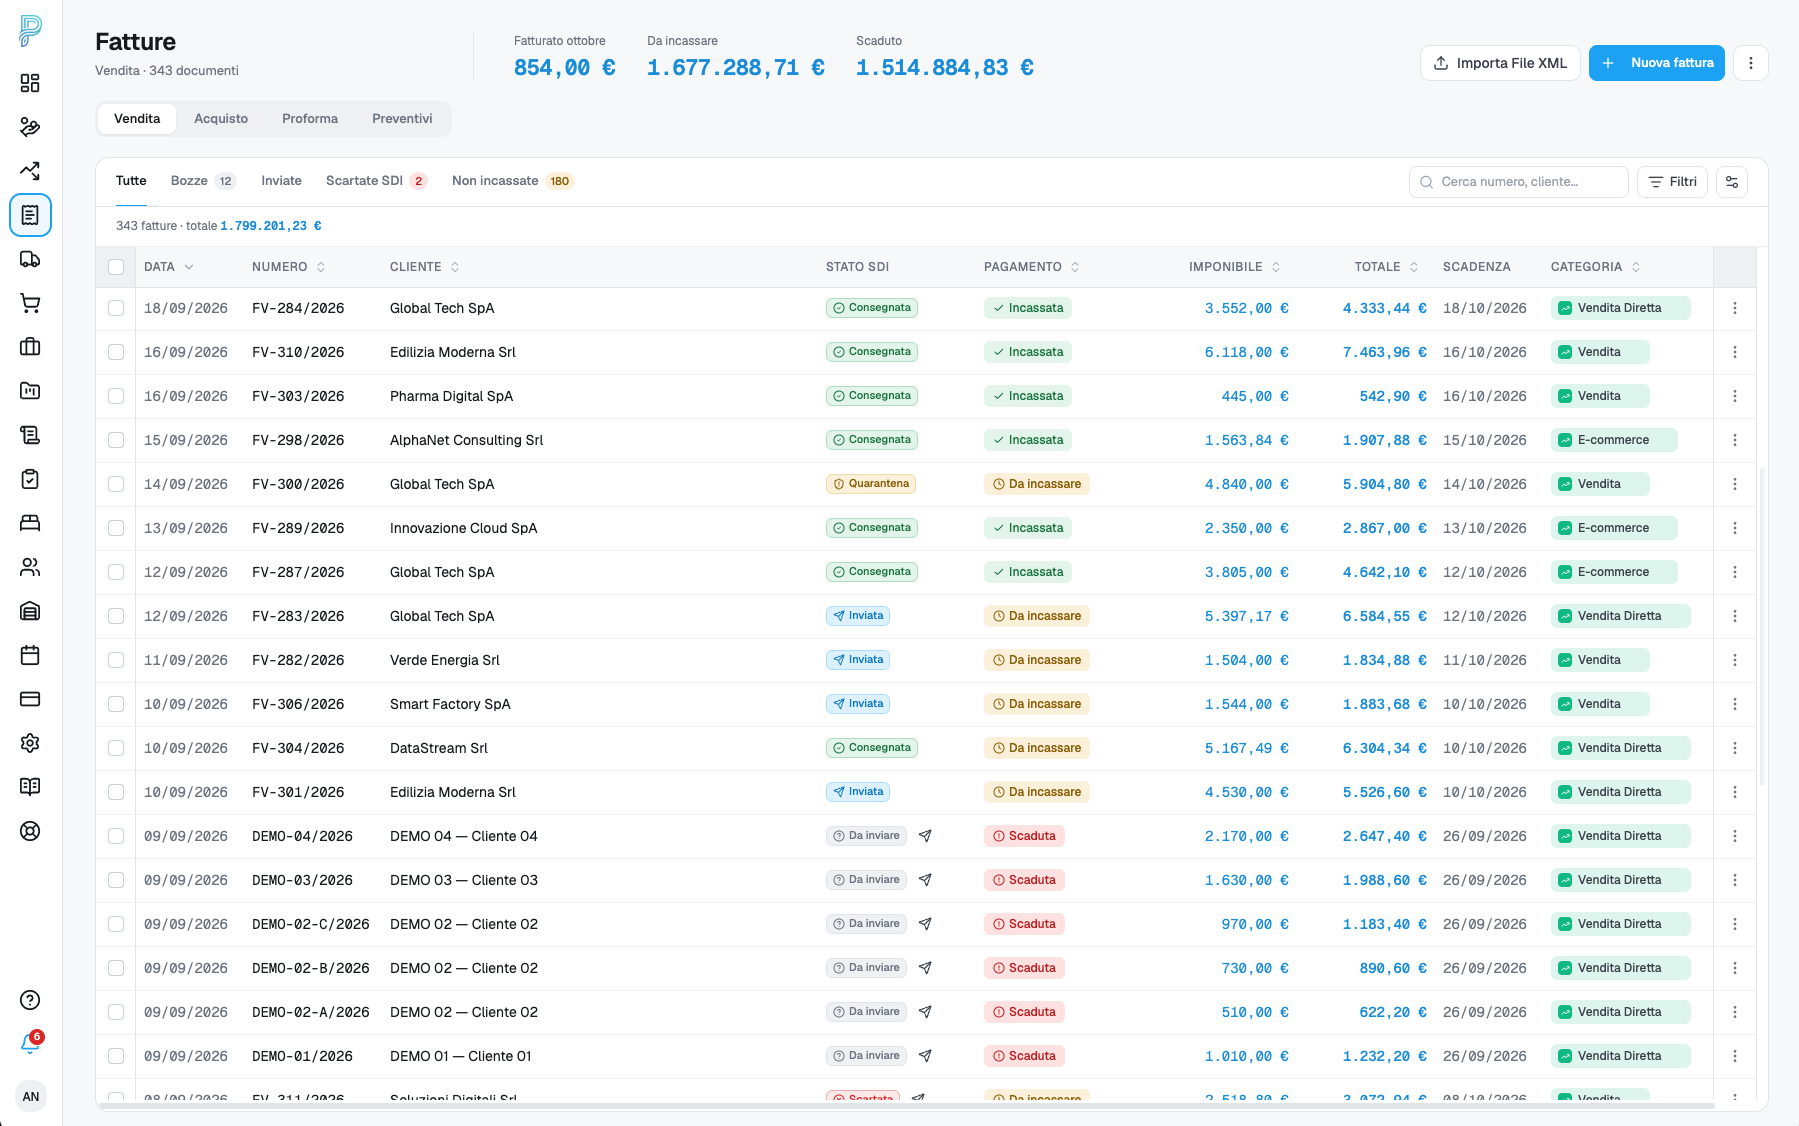Open the calendar icon in sidebar
The width and height of the screenshot is (1799, 1126).
[x=30, y=655]
